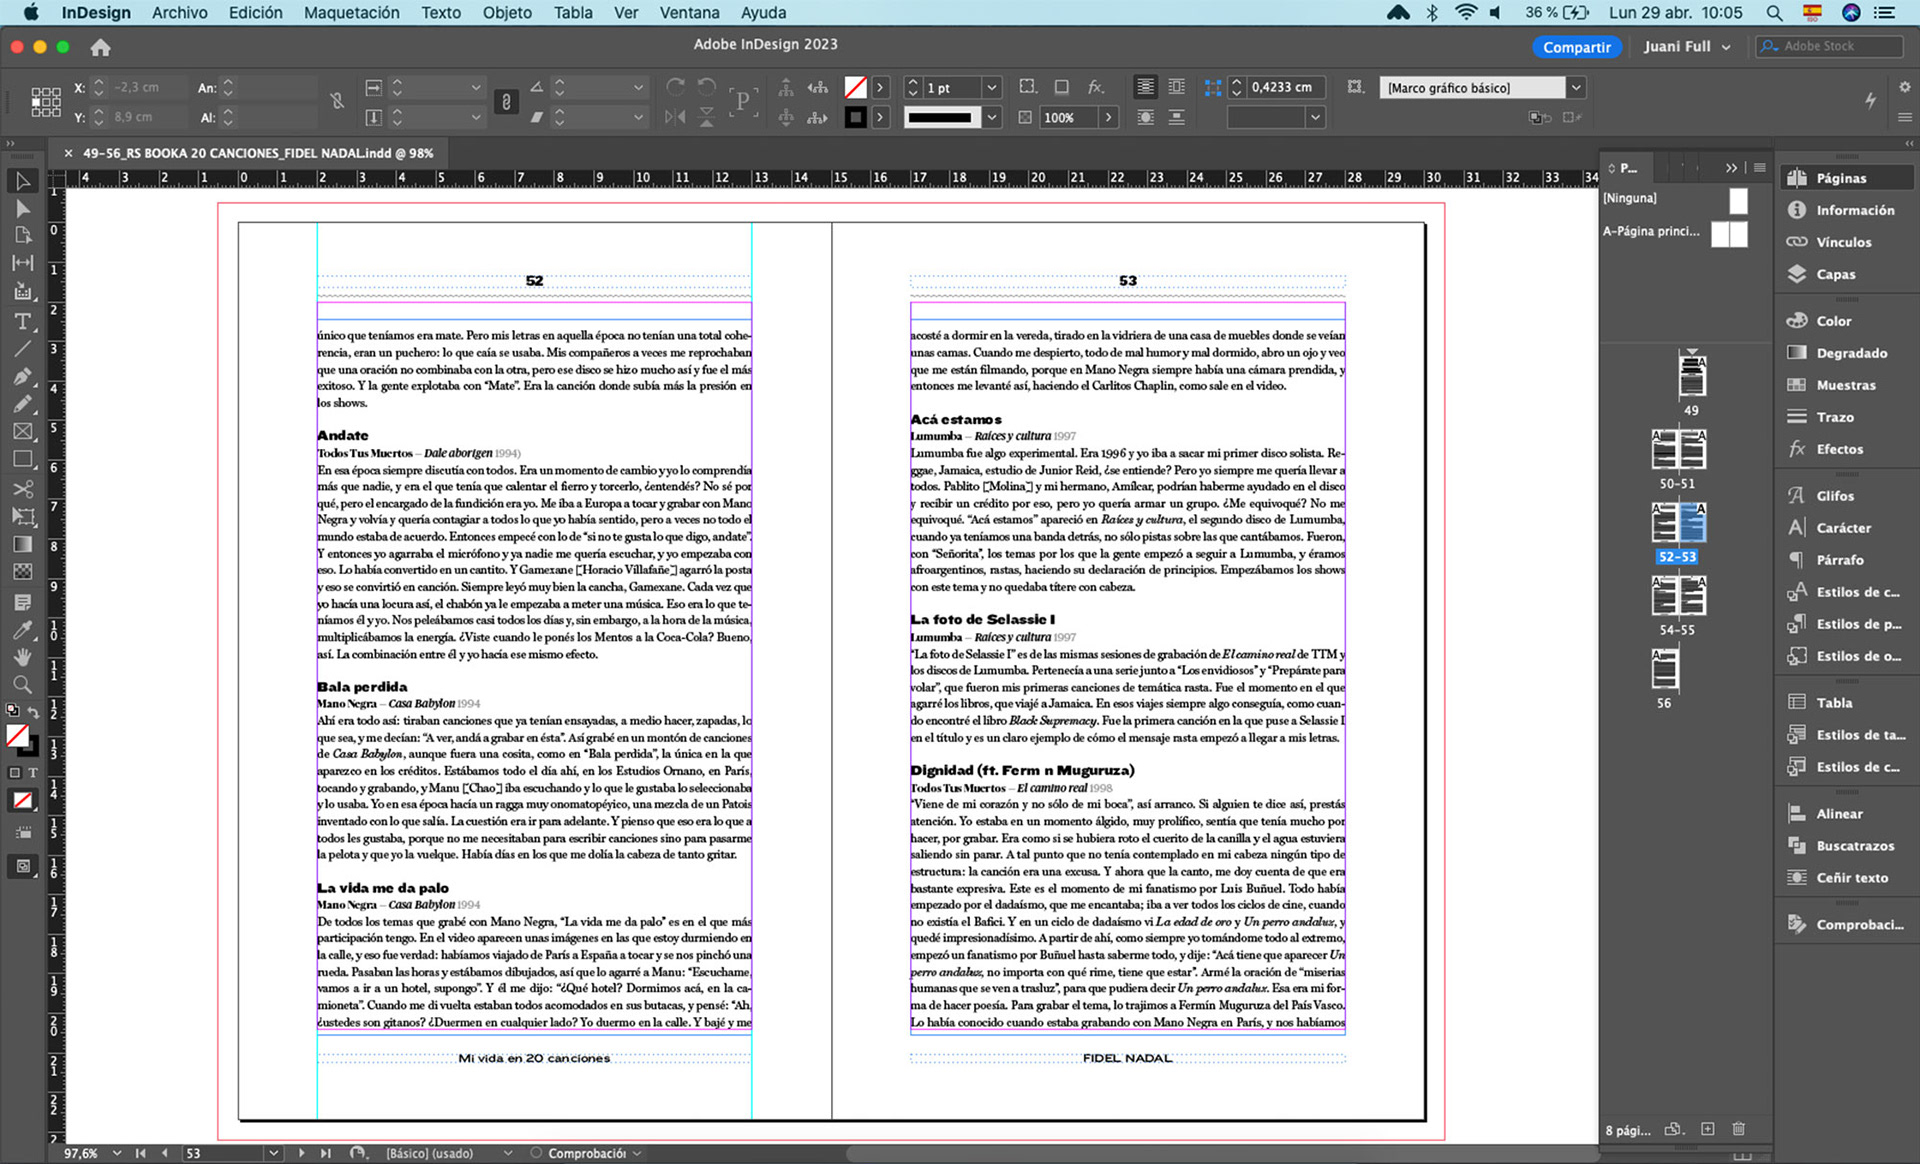Select the Hand tool

pos(22,657)
